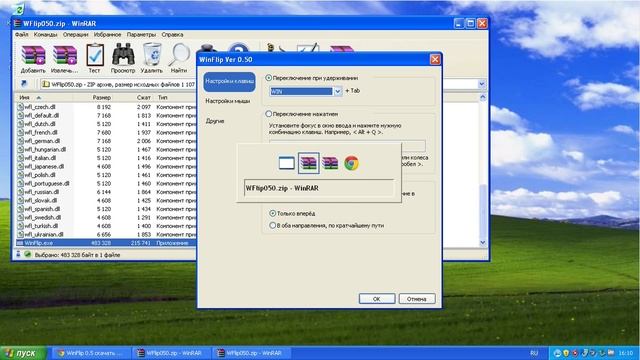Open the Параметры menu

[x=141, y=35]
